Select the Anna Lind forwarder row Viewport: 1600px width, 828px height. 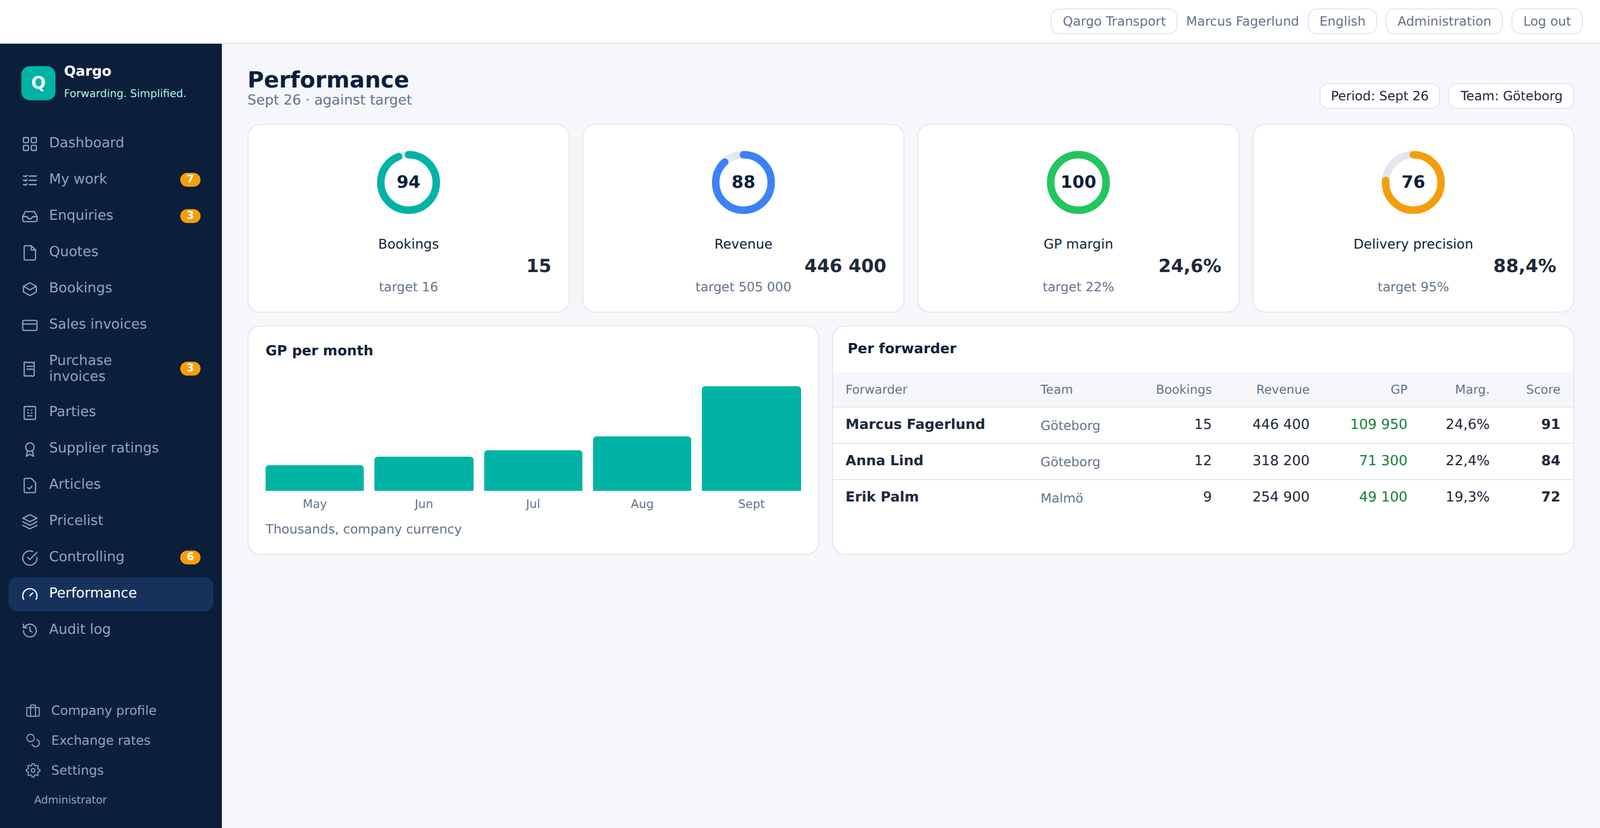[1203, 461]
